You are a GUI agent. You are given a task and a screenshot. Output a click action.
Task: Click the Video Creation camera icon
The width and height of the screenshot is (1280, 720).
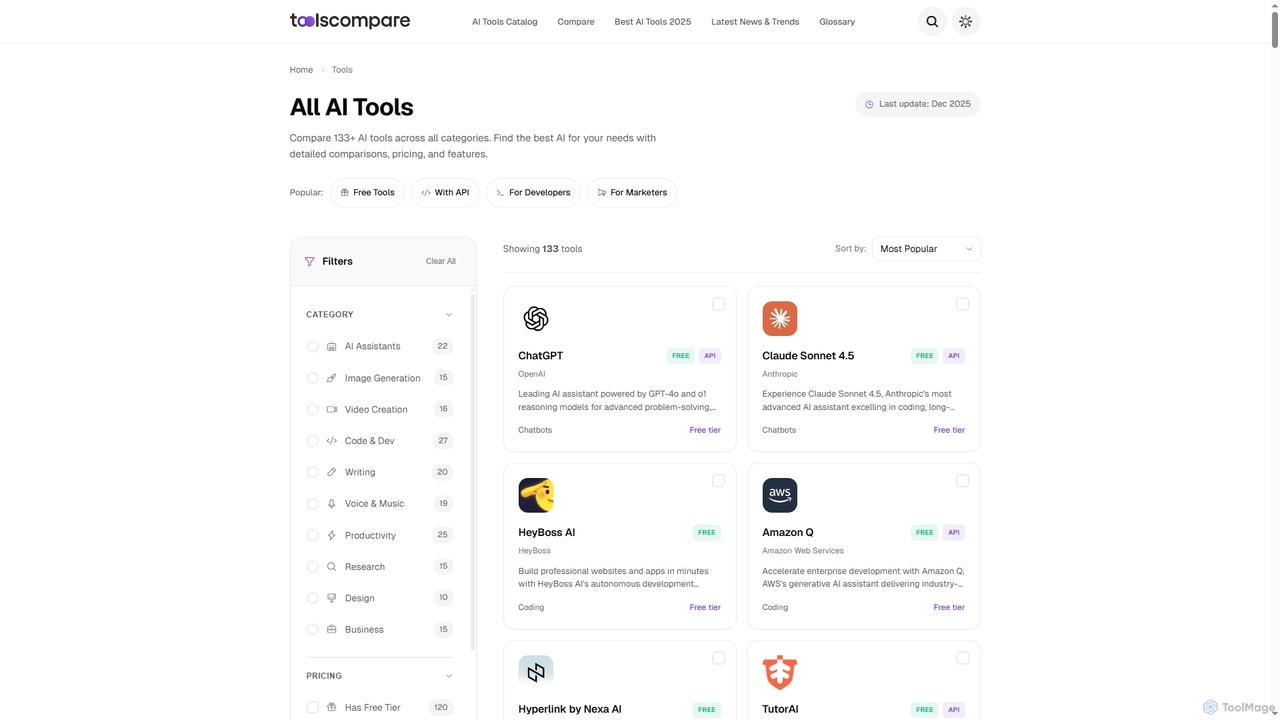332,409
